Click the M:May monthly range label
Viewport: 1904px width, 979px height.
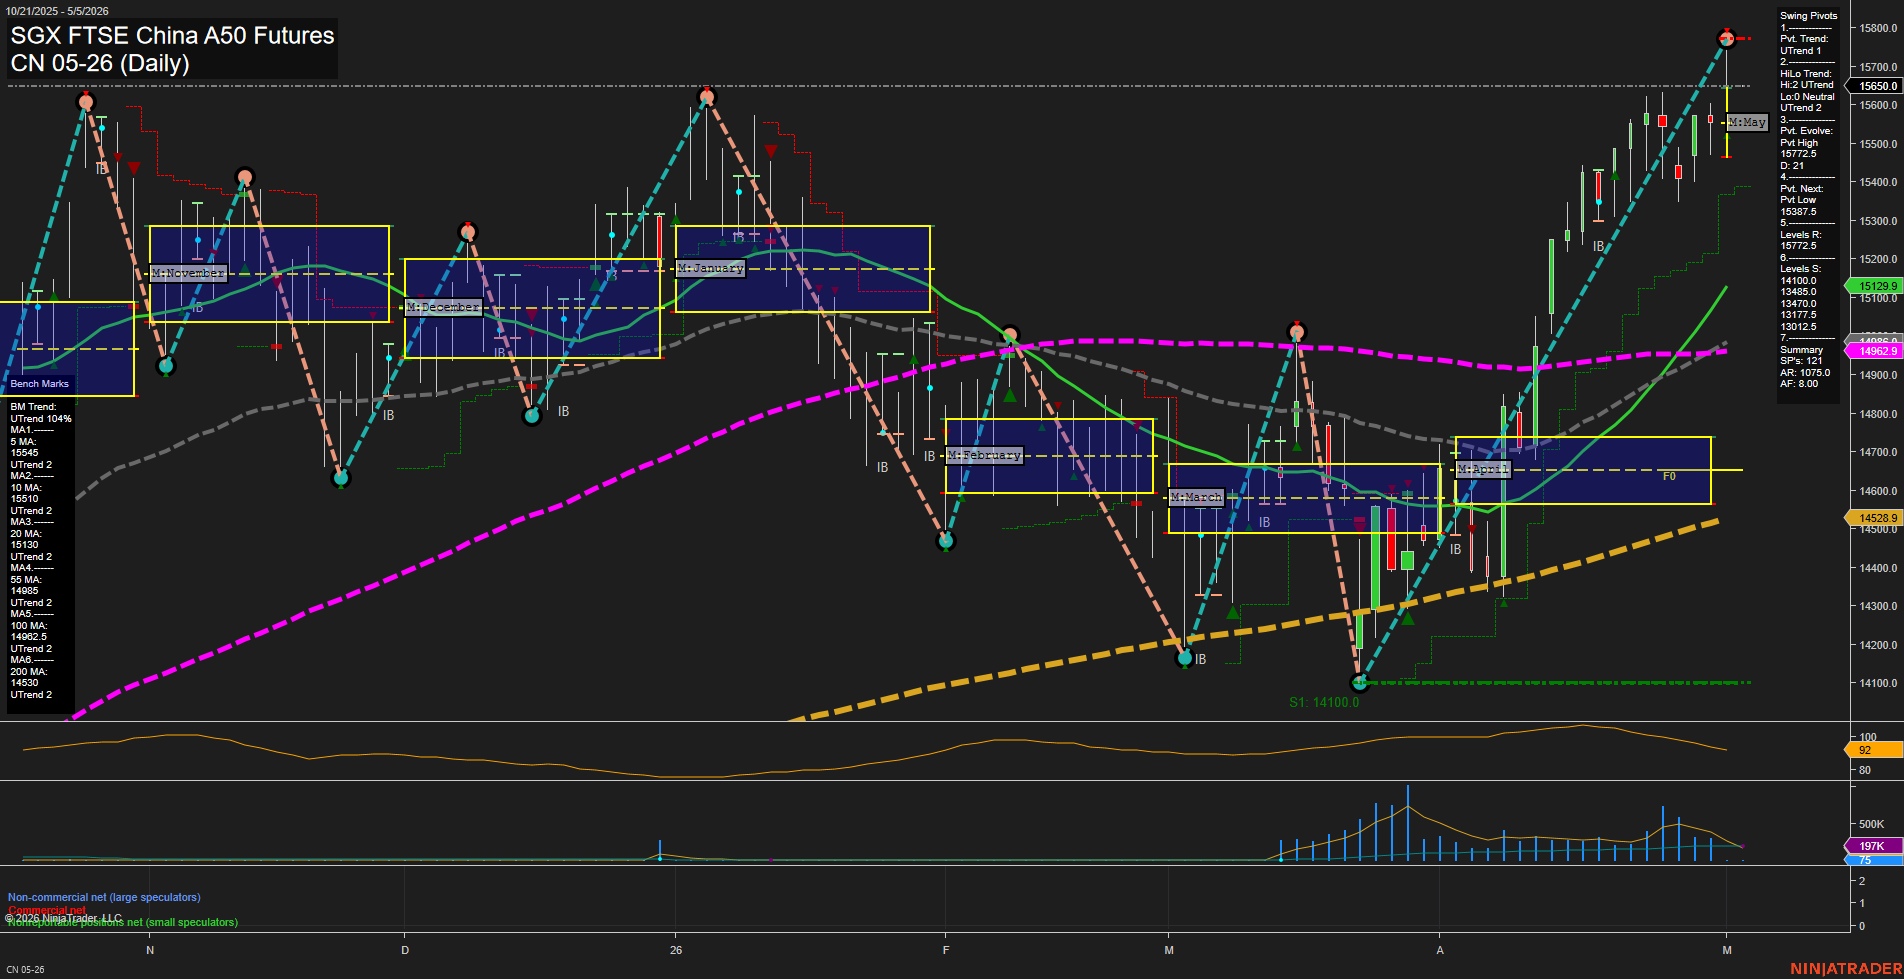click(x=1747, y=122)
